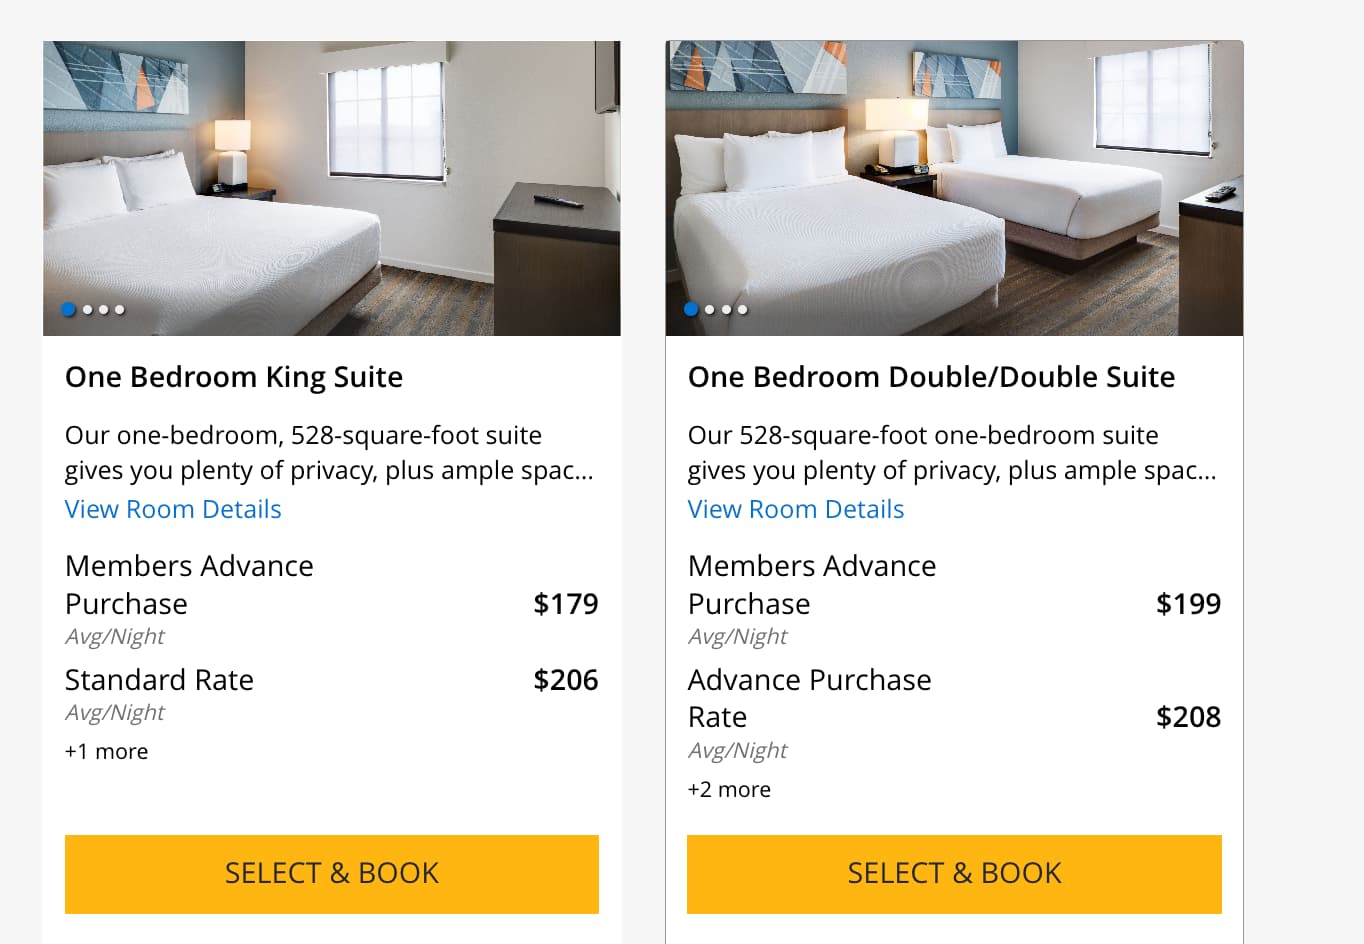Select third carousel dot on King Suite photo
Image resolution: width=1364 pixels, height=944 pixels.
(x=104, y=310)
